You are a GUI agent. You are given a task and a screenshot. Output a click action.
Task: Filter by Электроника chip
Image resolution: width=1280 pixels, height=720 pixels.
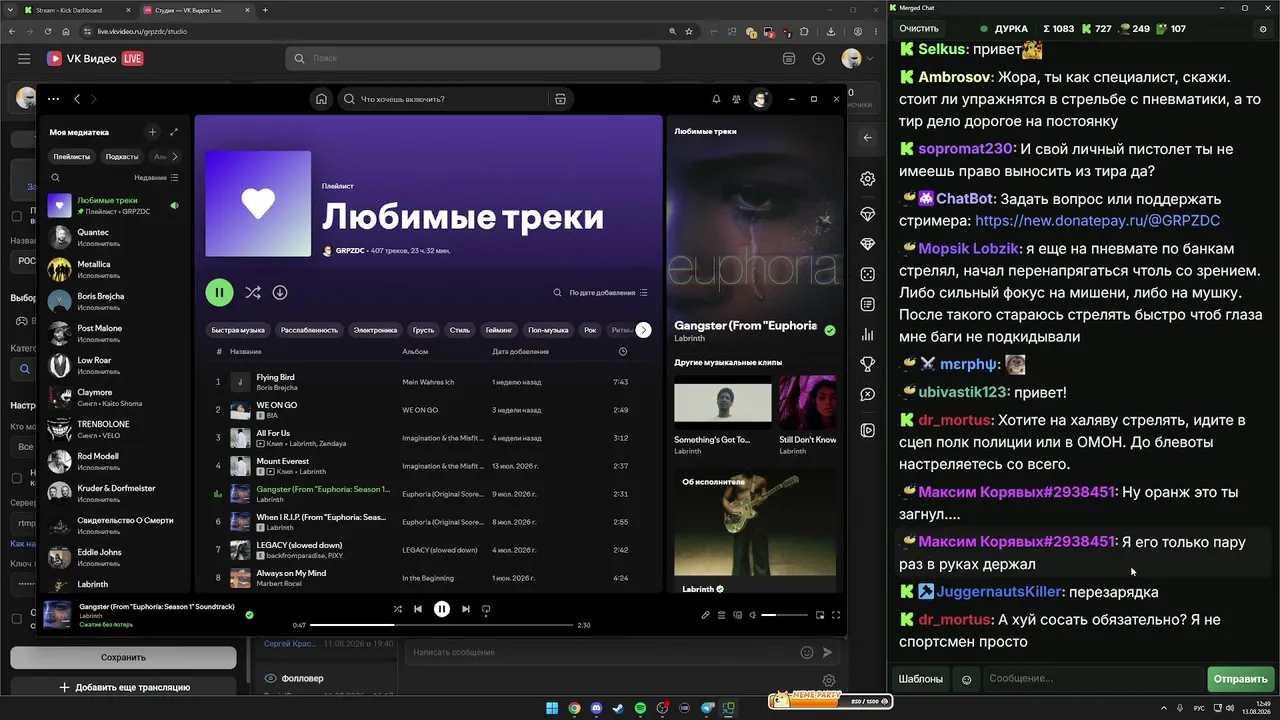tap(375, 330)
